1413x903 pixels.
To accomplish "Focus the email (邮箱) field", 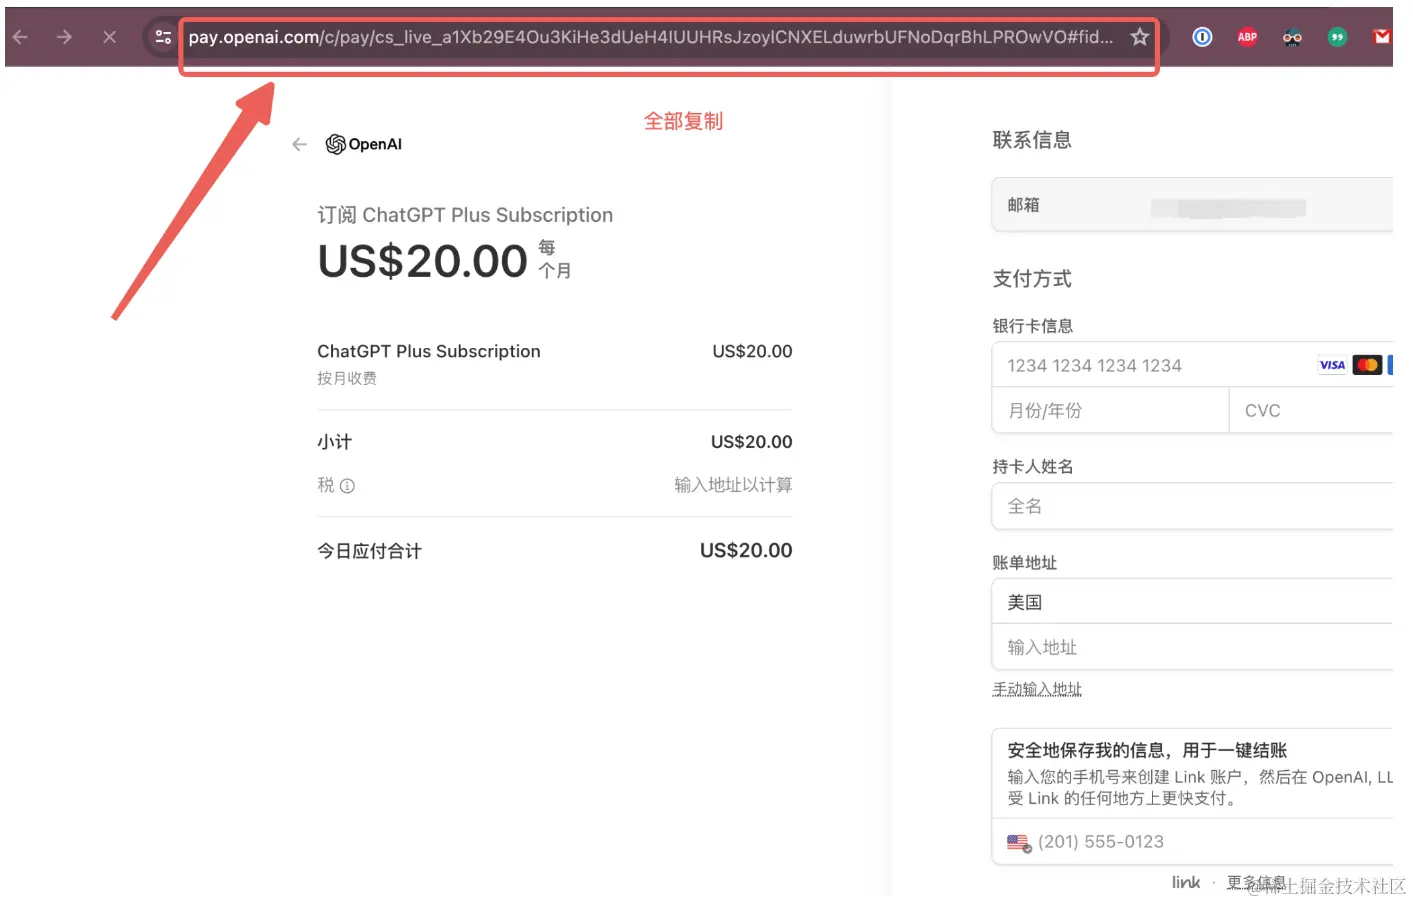I will (x=1192, y=205).
